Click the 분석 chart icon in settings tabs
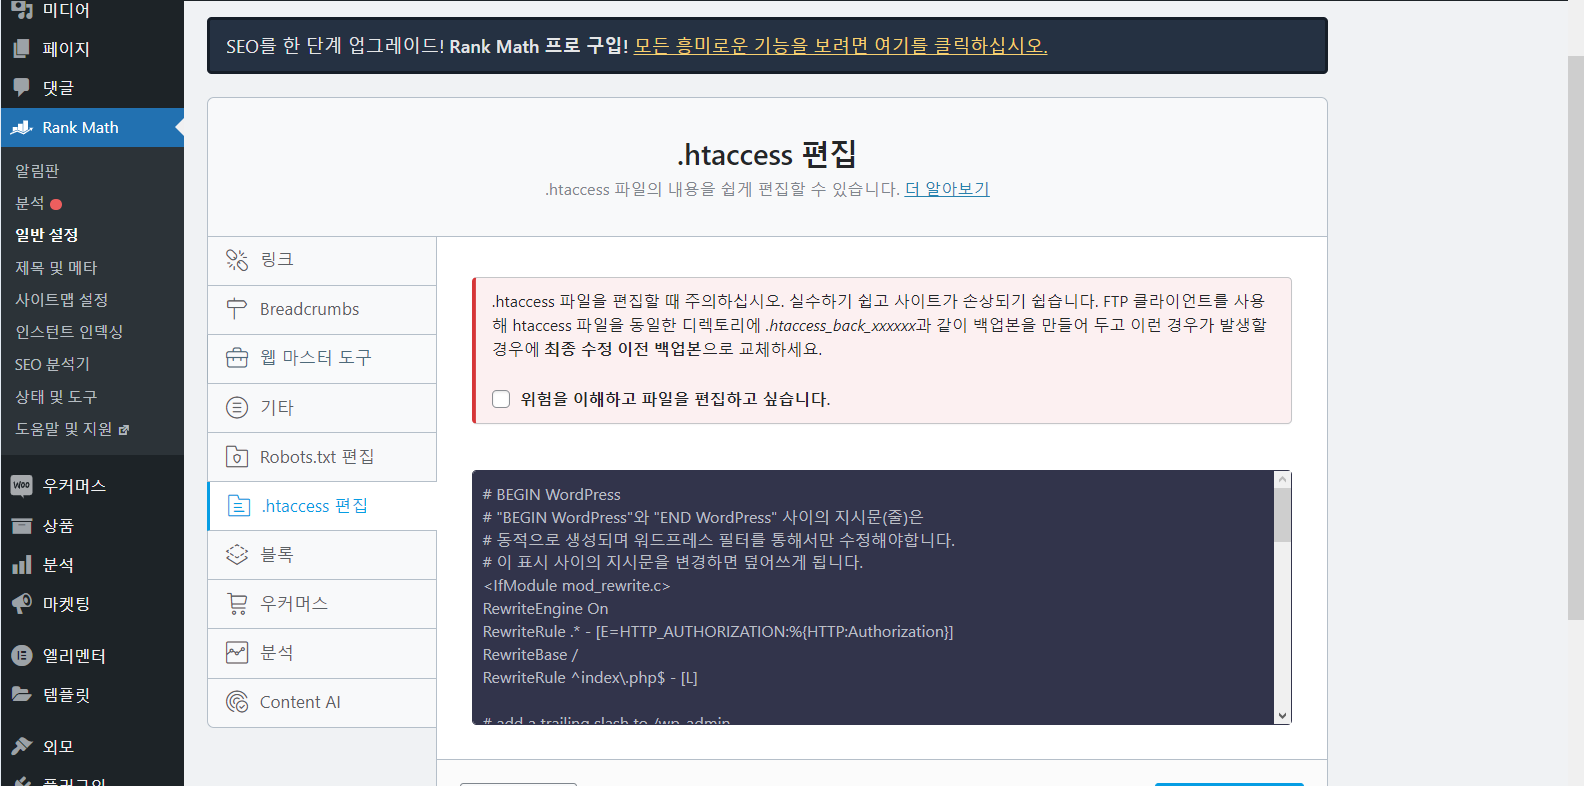 coord(237,653)
